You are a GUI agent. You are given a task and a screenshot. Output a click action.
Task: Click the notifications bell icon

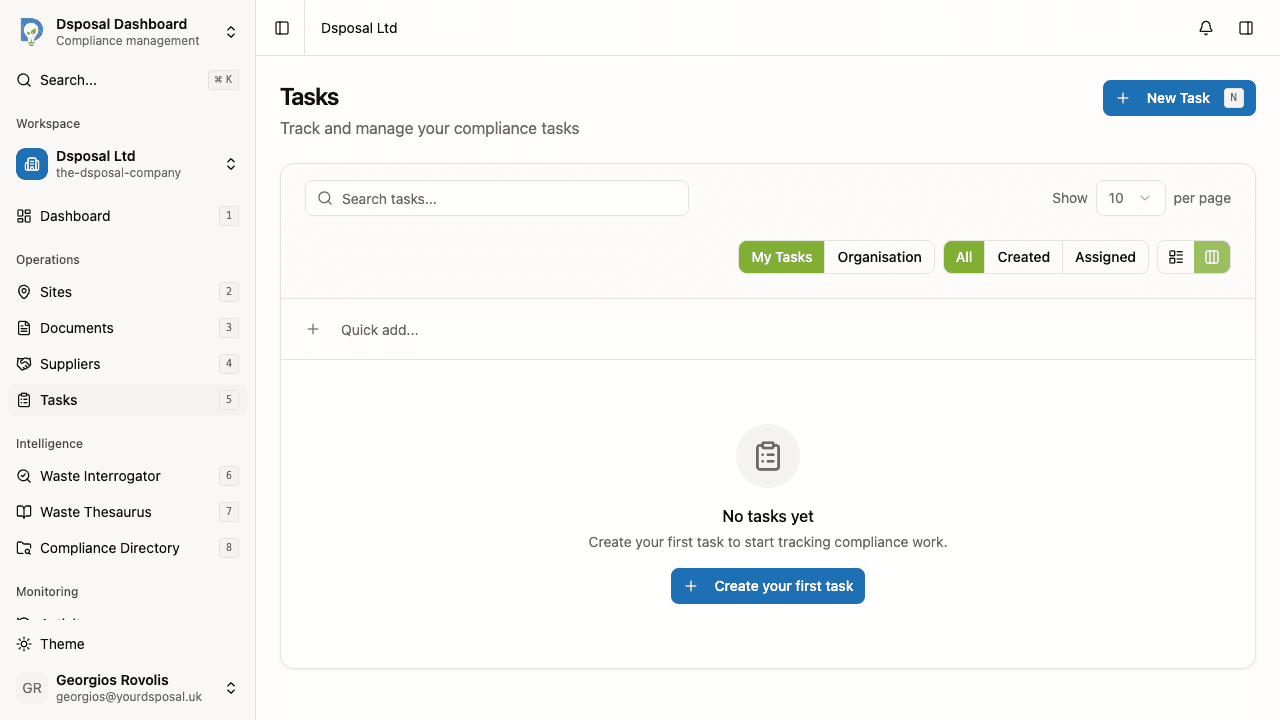[x=1206, y=28]
